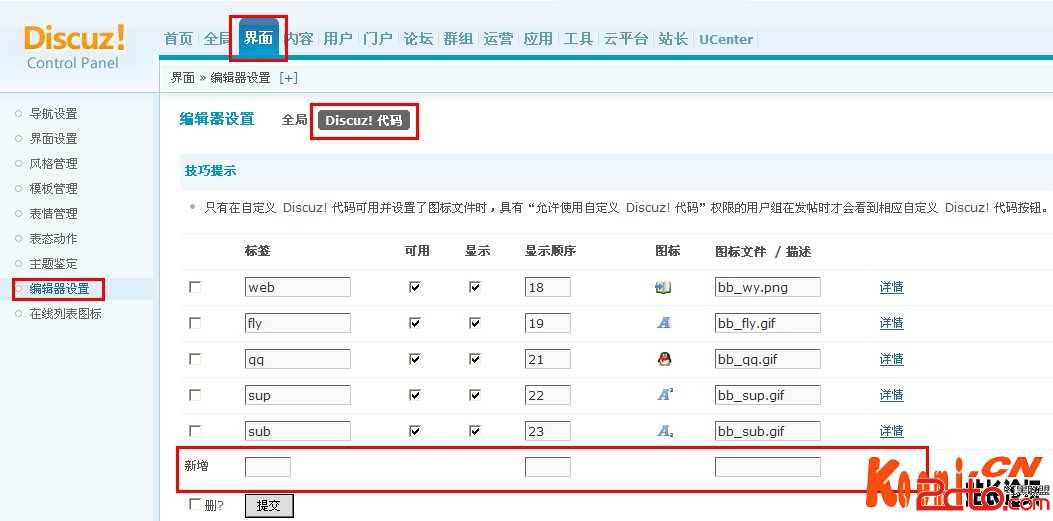Open the 应用 top menu

click(x=538, y=39)
